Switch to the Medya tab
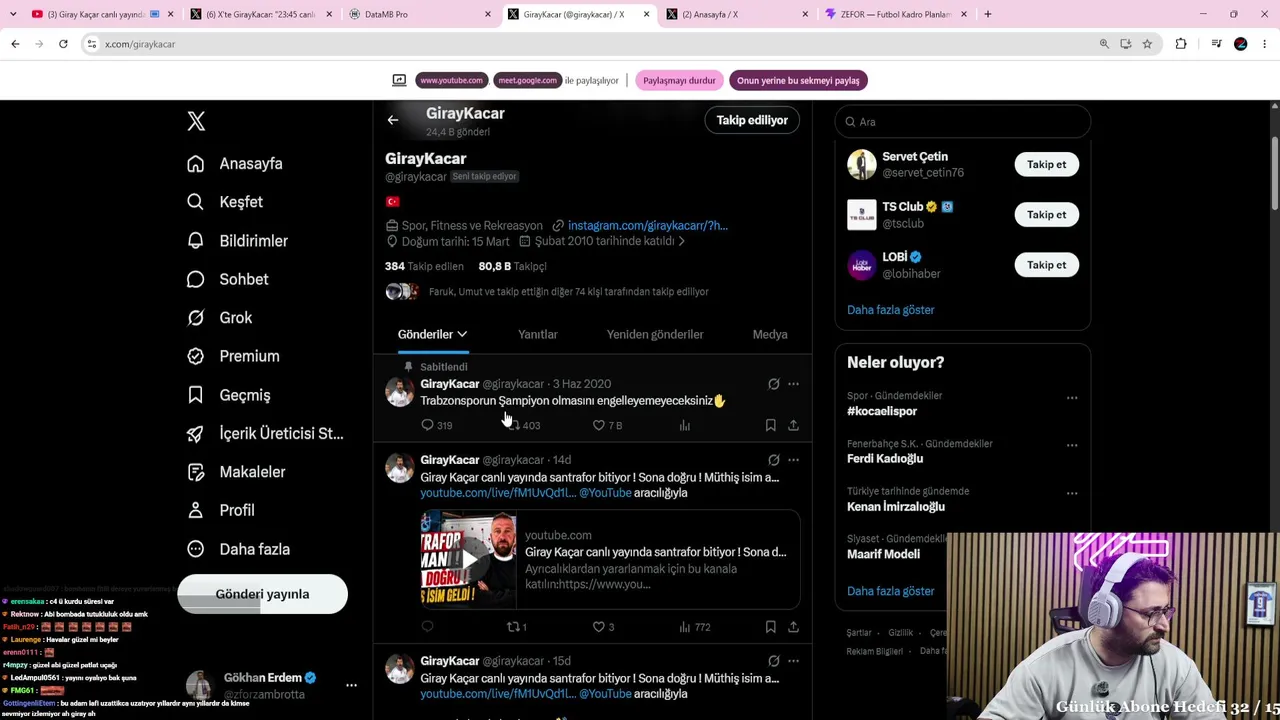1280x720 pixels. coord(770,334)
